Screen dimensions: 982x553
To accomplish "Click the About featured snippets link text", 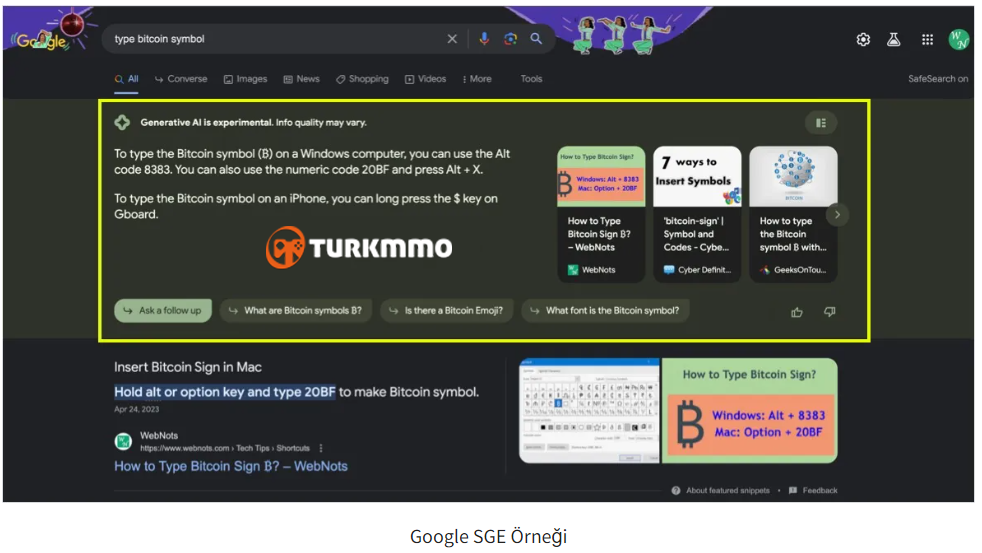I will [728, 490].
